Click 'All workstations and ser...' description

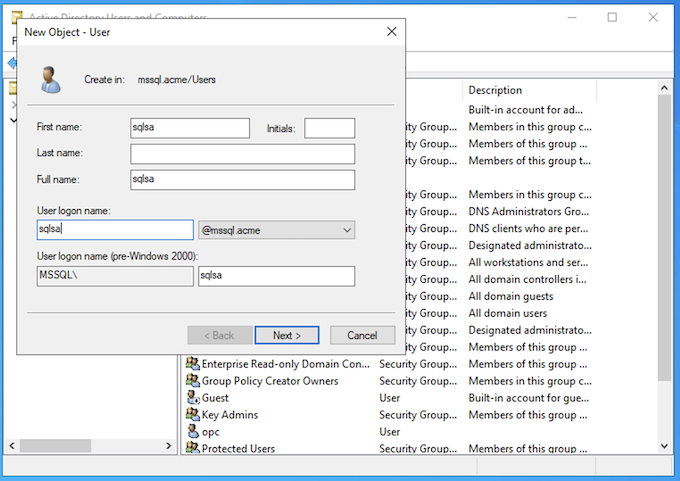click(528, 262)
